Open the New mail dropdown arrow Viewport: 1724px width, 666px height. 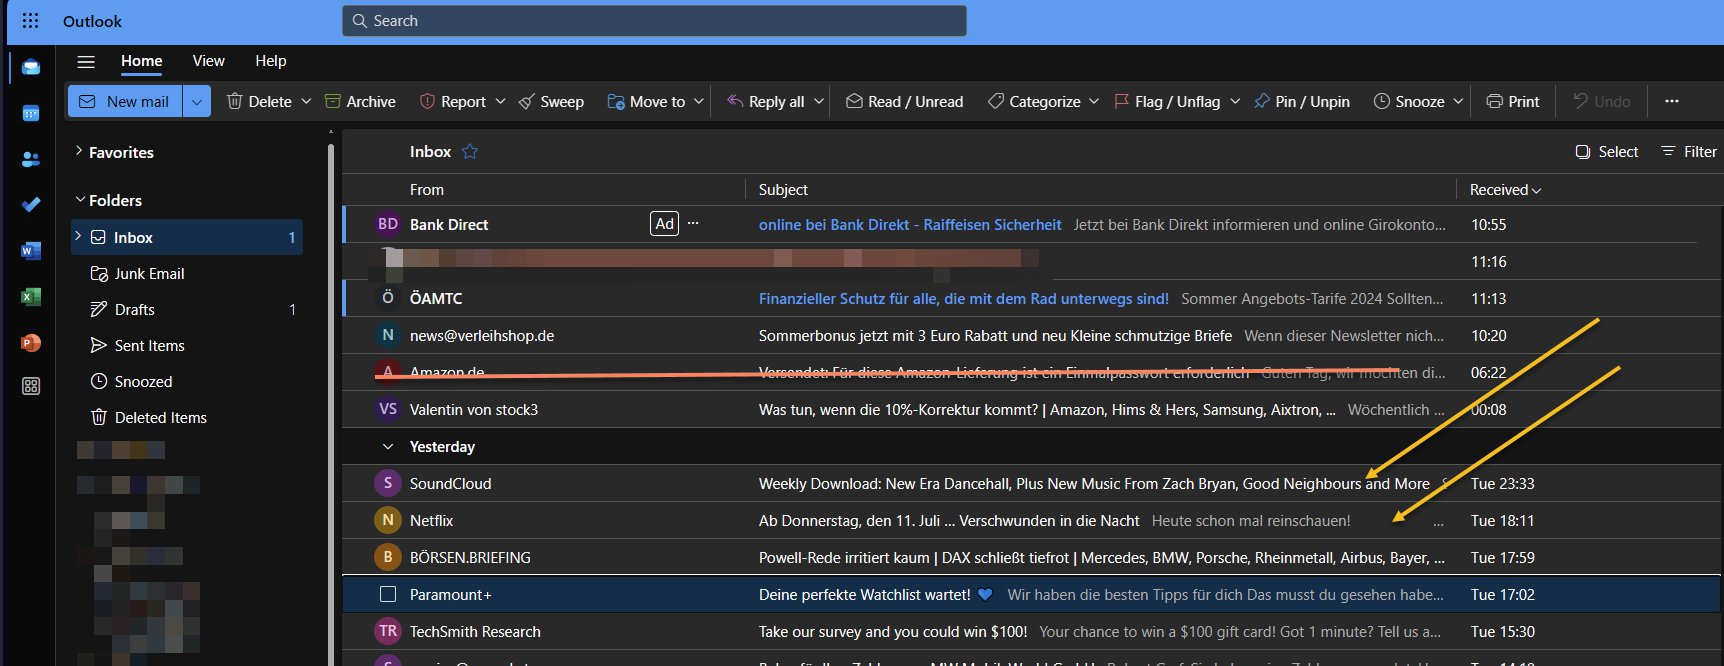click(x=197, y=102)
